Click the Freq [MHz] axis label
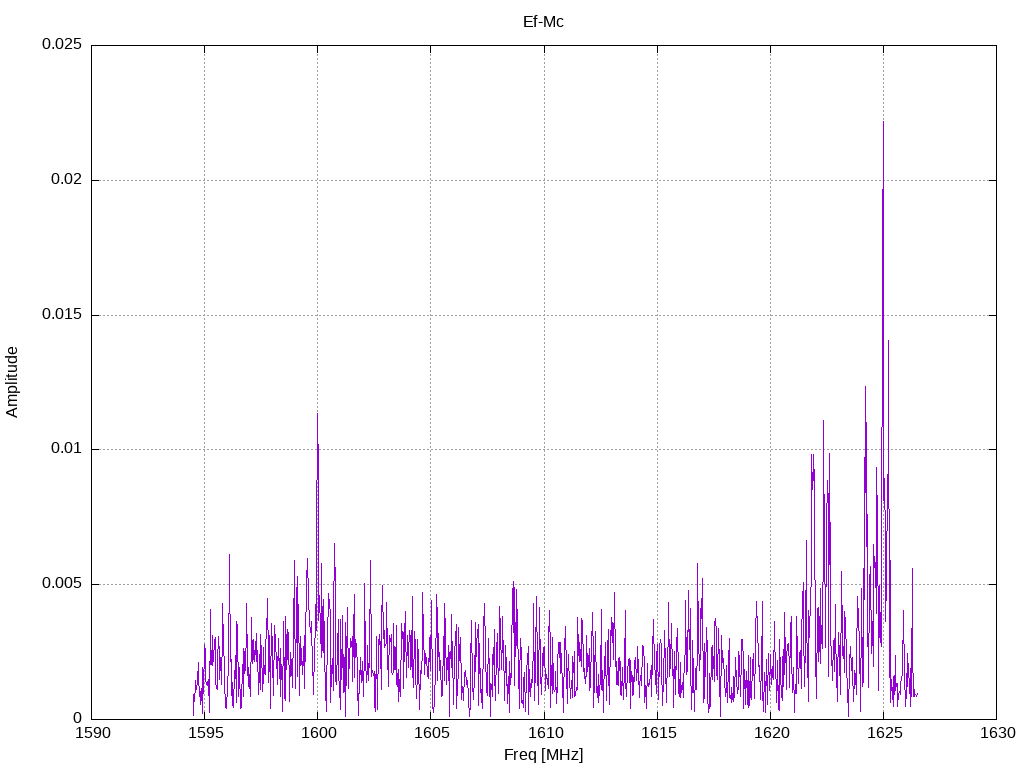Screen dimensions: 1024x768 point(543,754)
